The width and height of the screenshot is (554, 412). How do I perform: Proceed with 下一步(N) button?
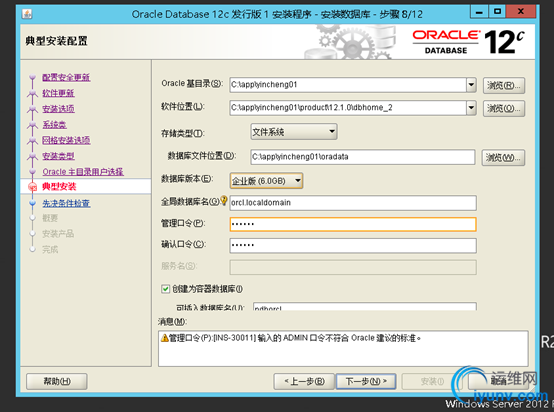point(366,381)
